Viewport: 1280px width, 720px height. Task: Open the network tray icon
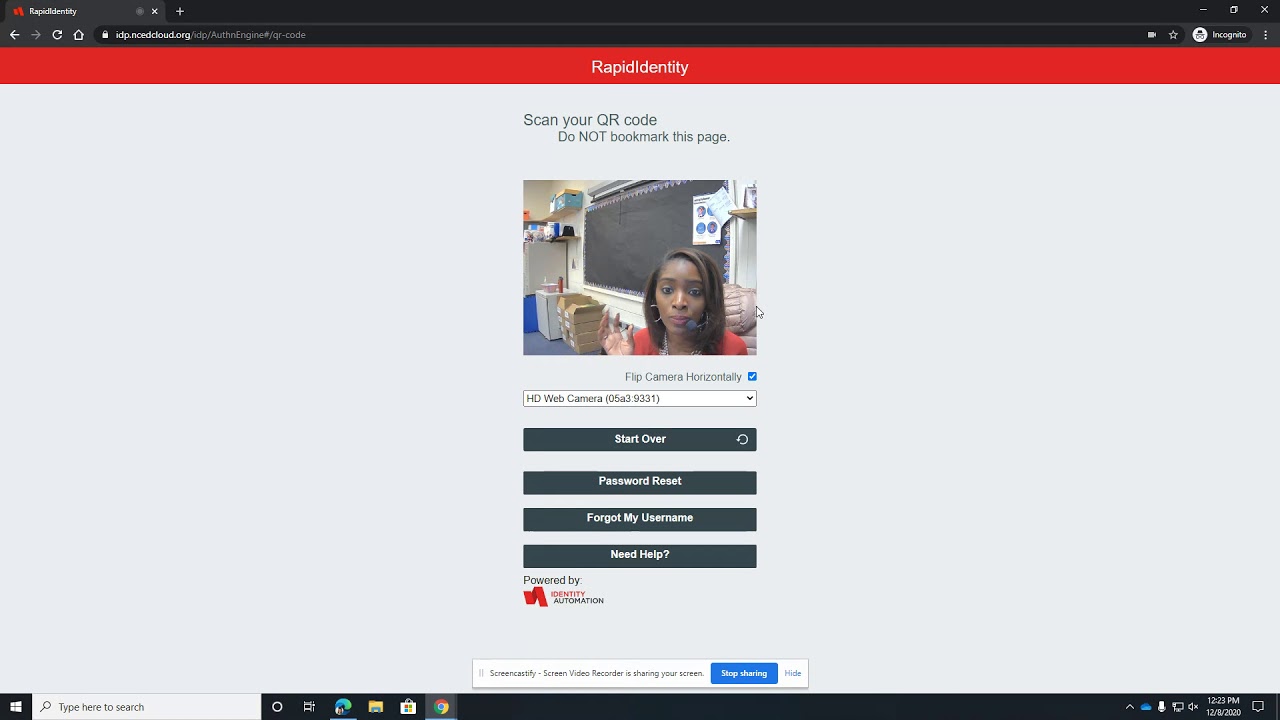[1178, 707]
